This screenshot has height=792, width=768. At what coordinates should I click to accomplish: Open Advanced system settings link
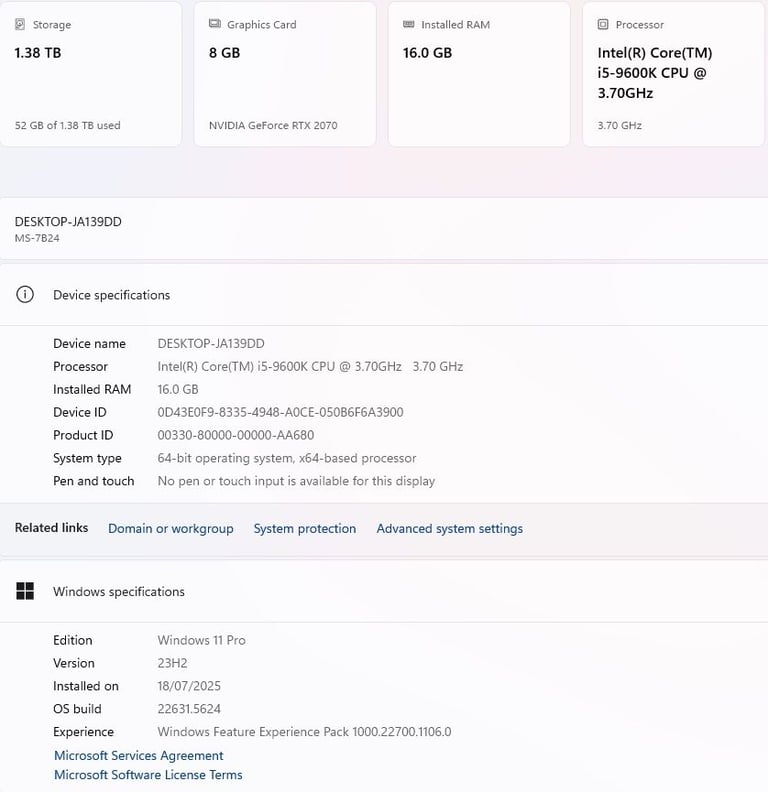[x=450, y=529]
